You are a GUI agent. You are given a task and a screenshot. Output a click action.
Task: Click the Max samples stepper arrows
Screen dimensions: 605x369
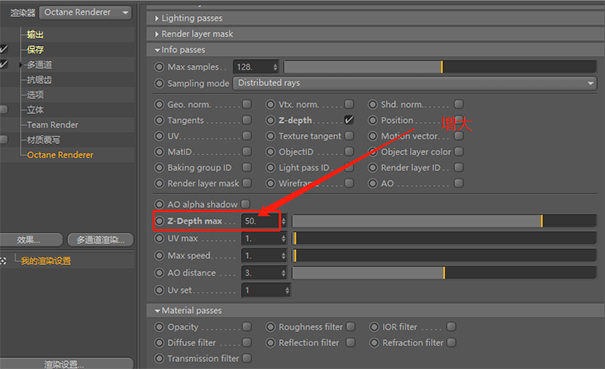coord(275,67)
